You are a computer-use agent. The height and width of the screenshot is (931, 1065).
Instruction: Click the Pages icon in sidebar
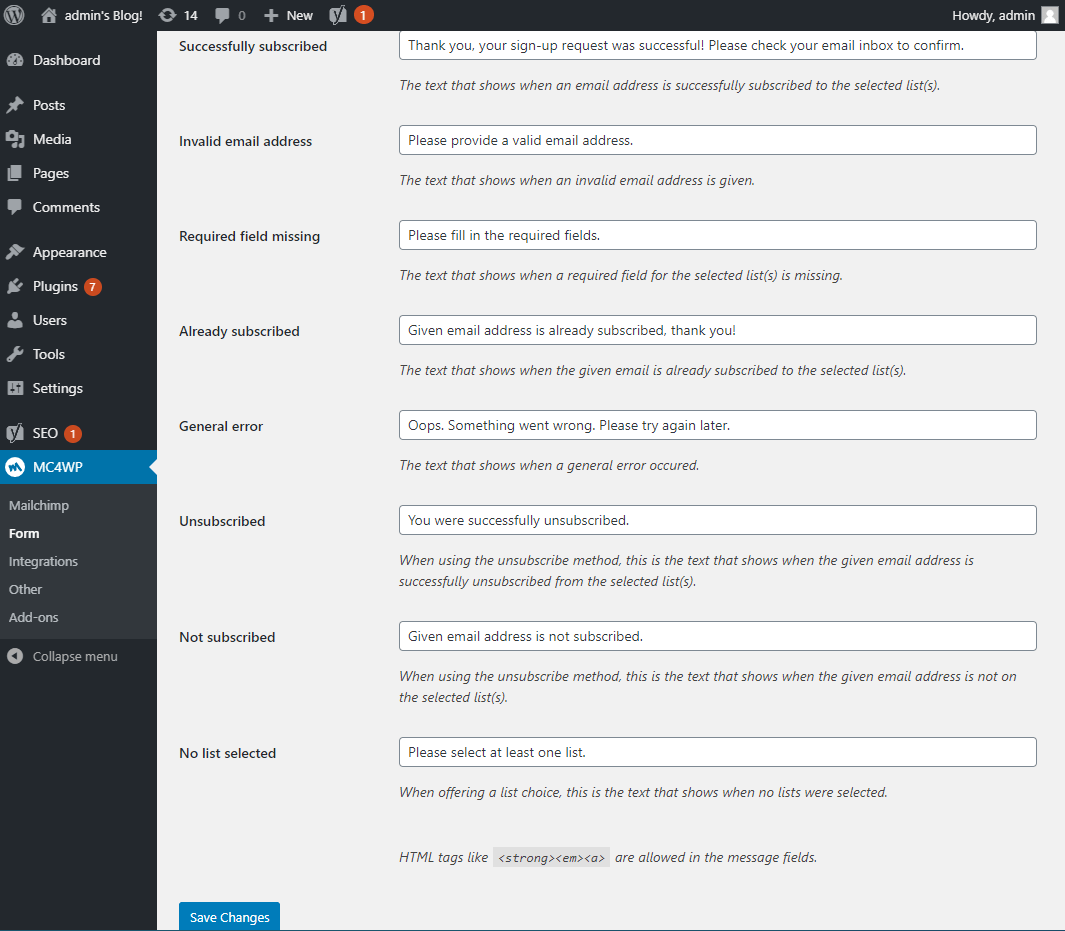click(x=15, y=173)
